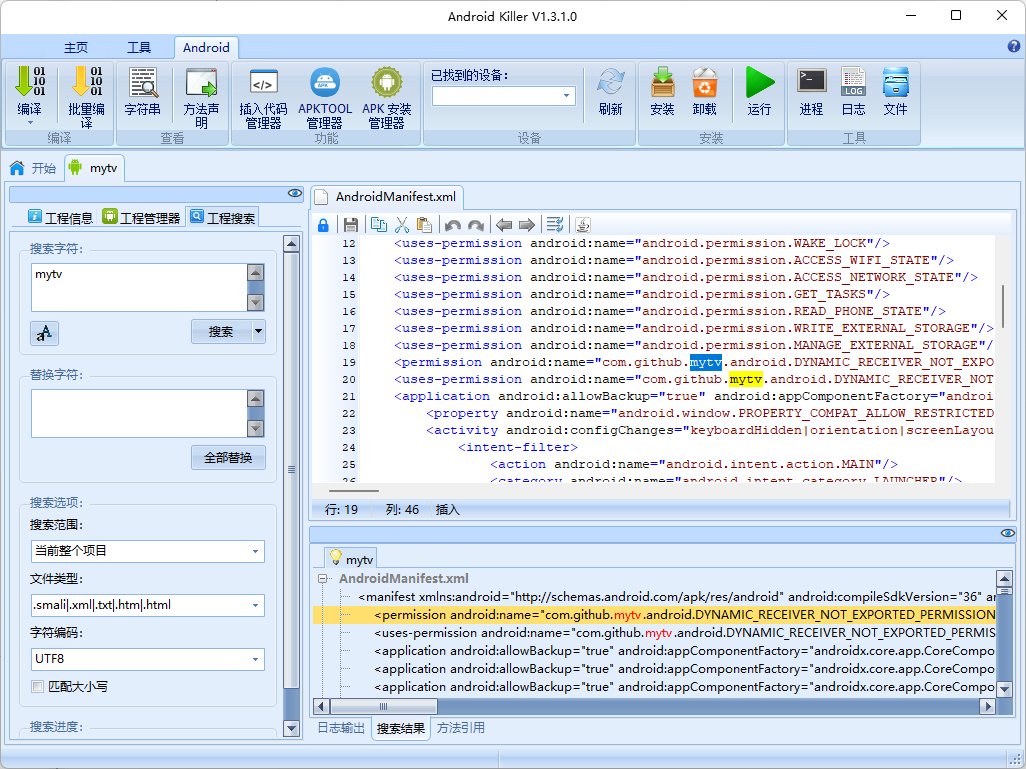Screen dimensions: 1026x769
Task: Select the 工程搜索 tab
Action: 222,218
